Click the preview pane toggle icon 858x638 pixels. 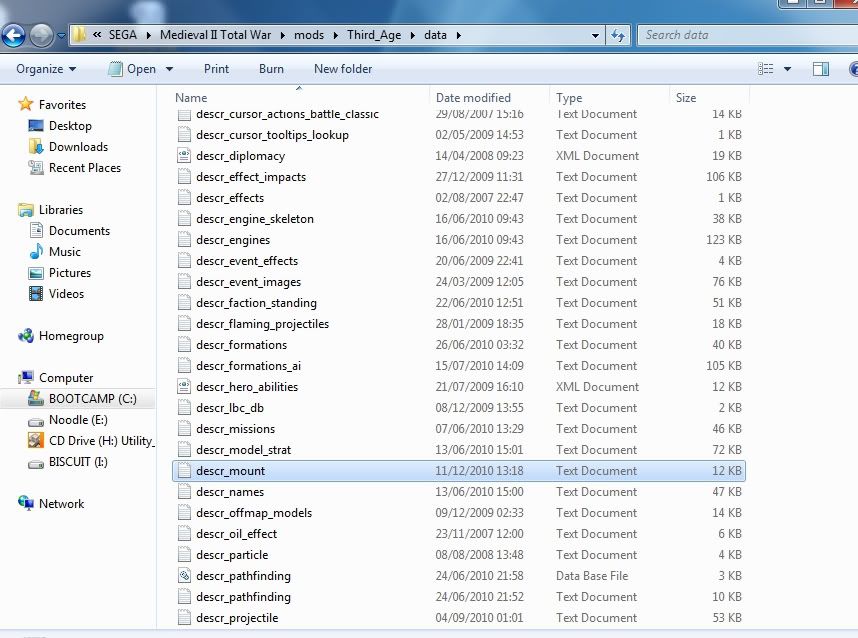click(820, 69)
